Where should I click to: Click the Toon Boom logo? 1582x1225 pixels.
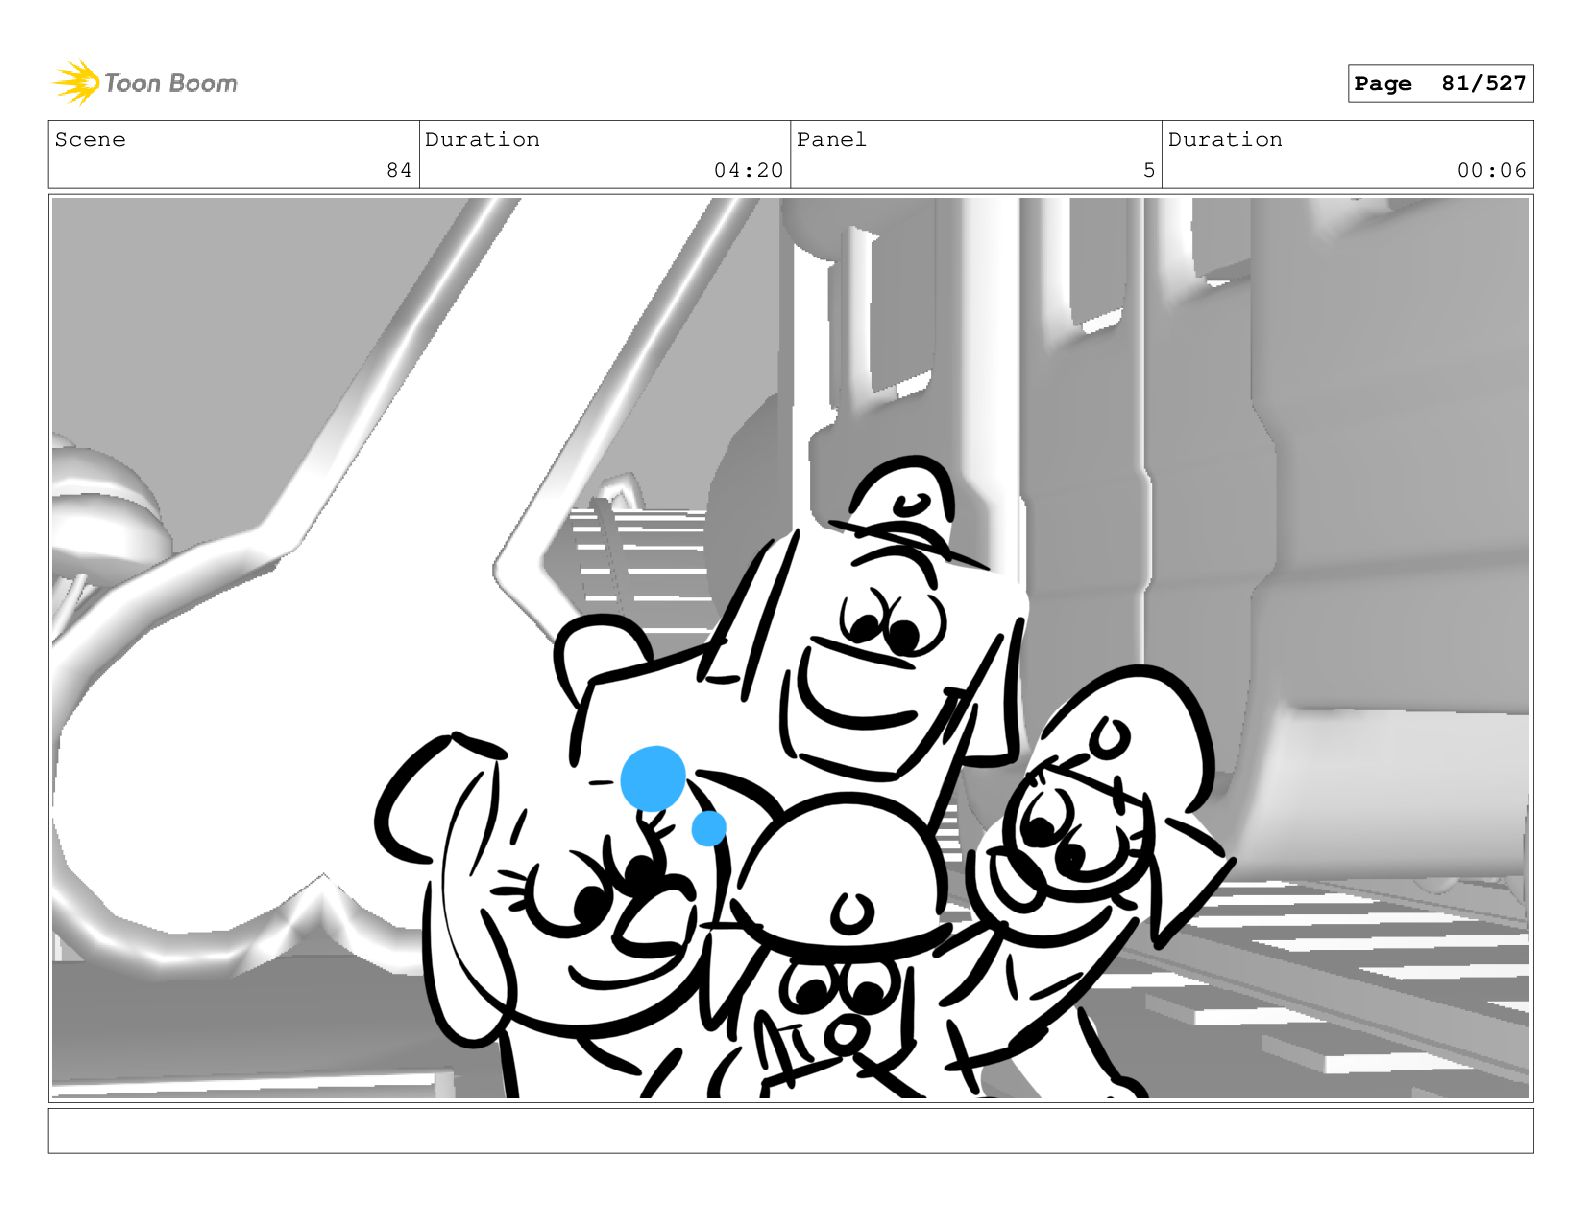coord(145,83)
